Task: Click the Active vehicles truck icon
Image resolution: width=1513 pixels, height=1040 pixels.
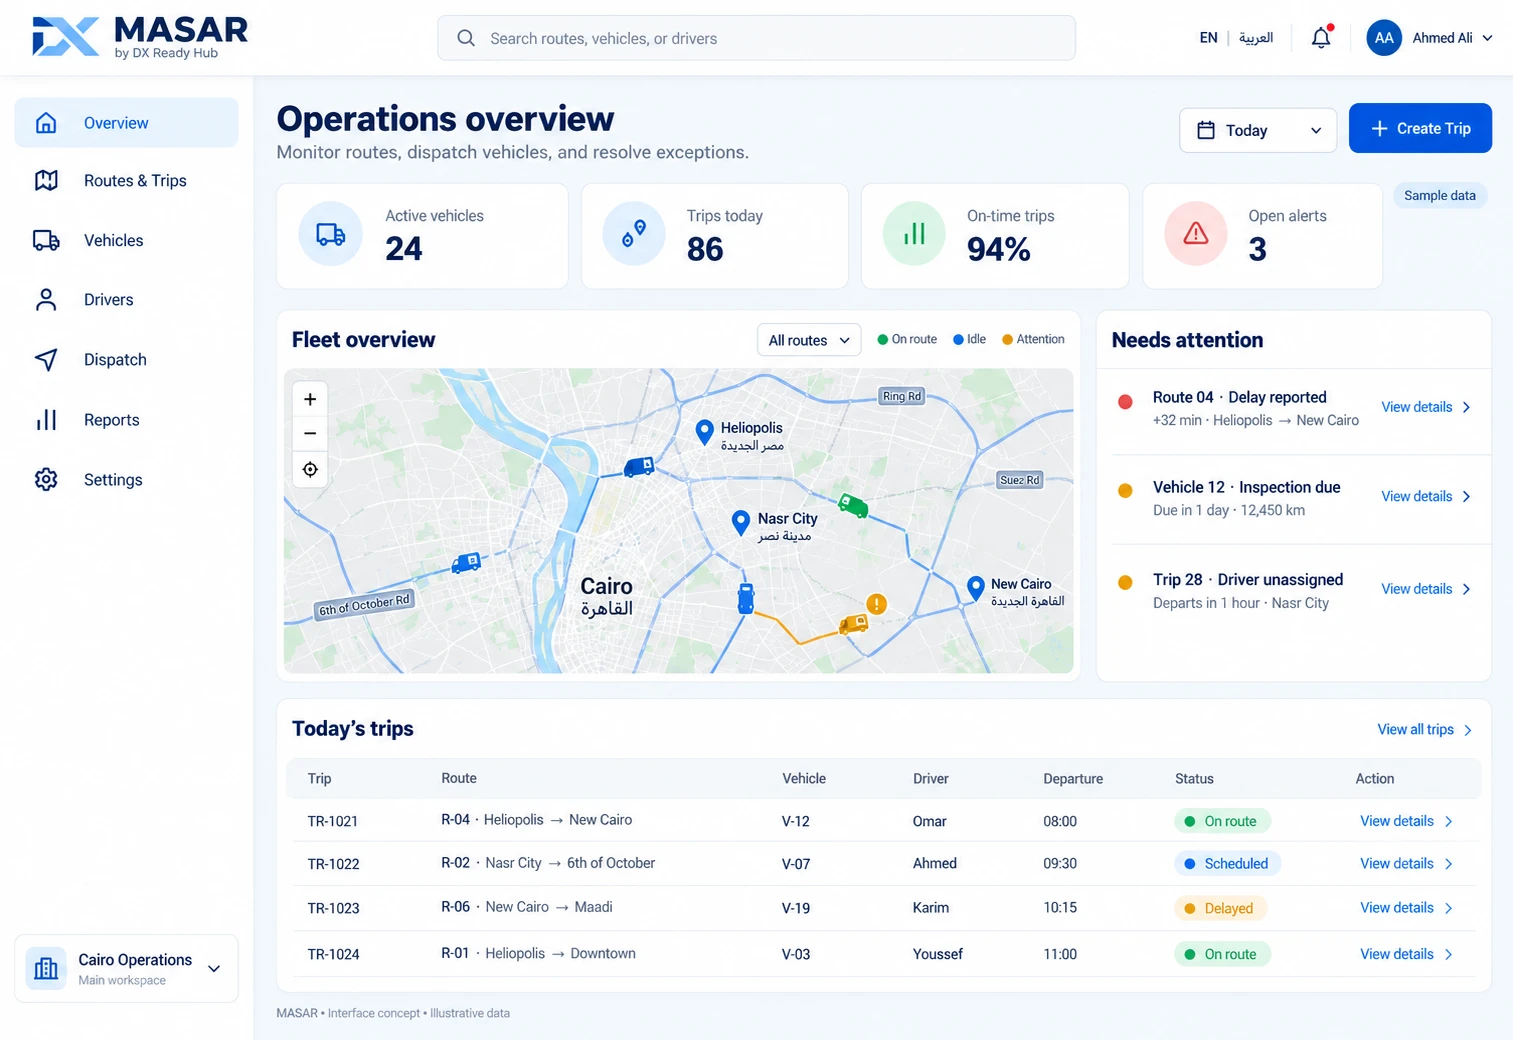Action: tap(331, 234)
